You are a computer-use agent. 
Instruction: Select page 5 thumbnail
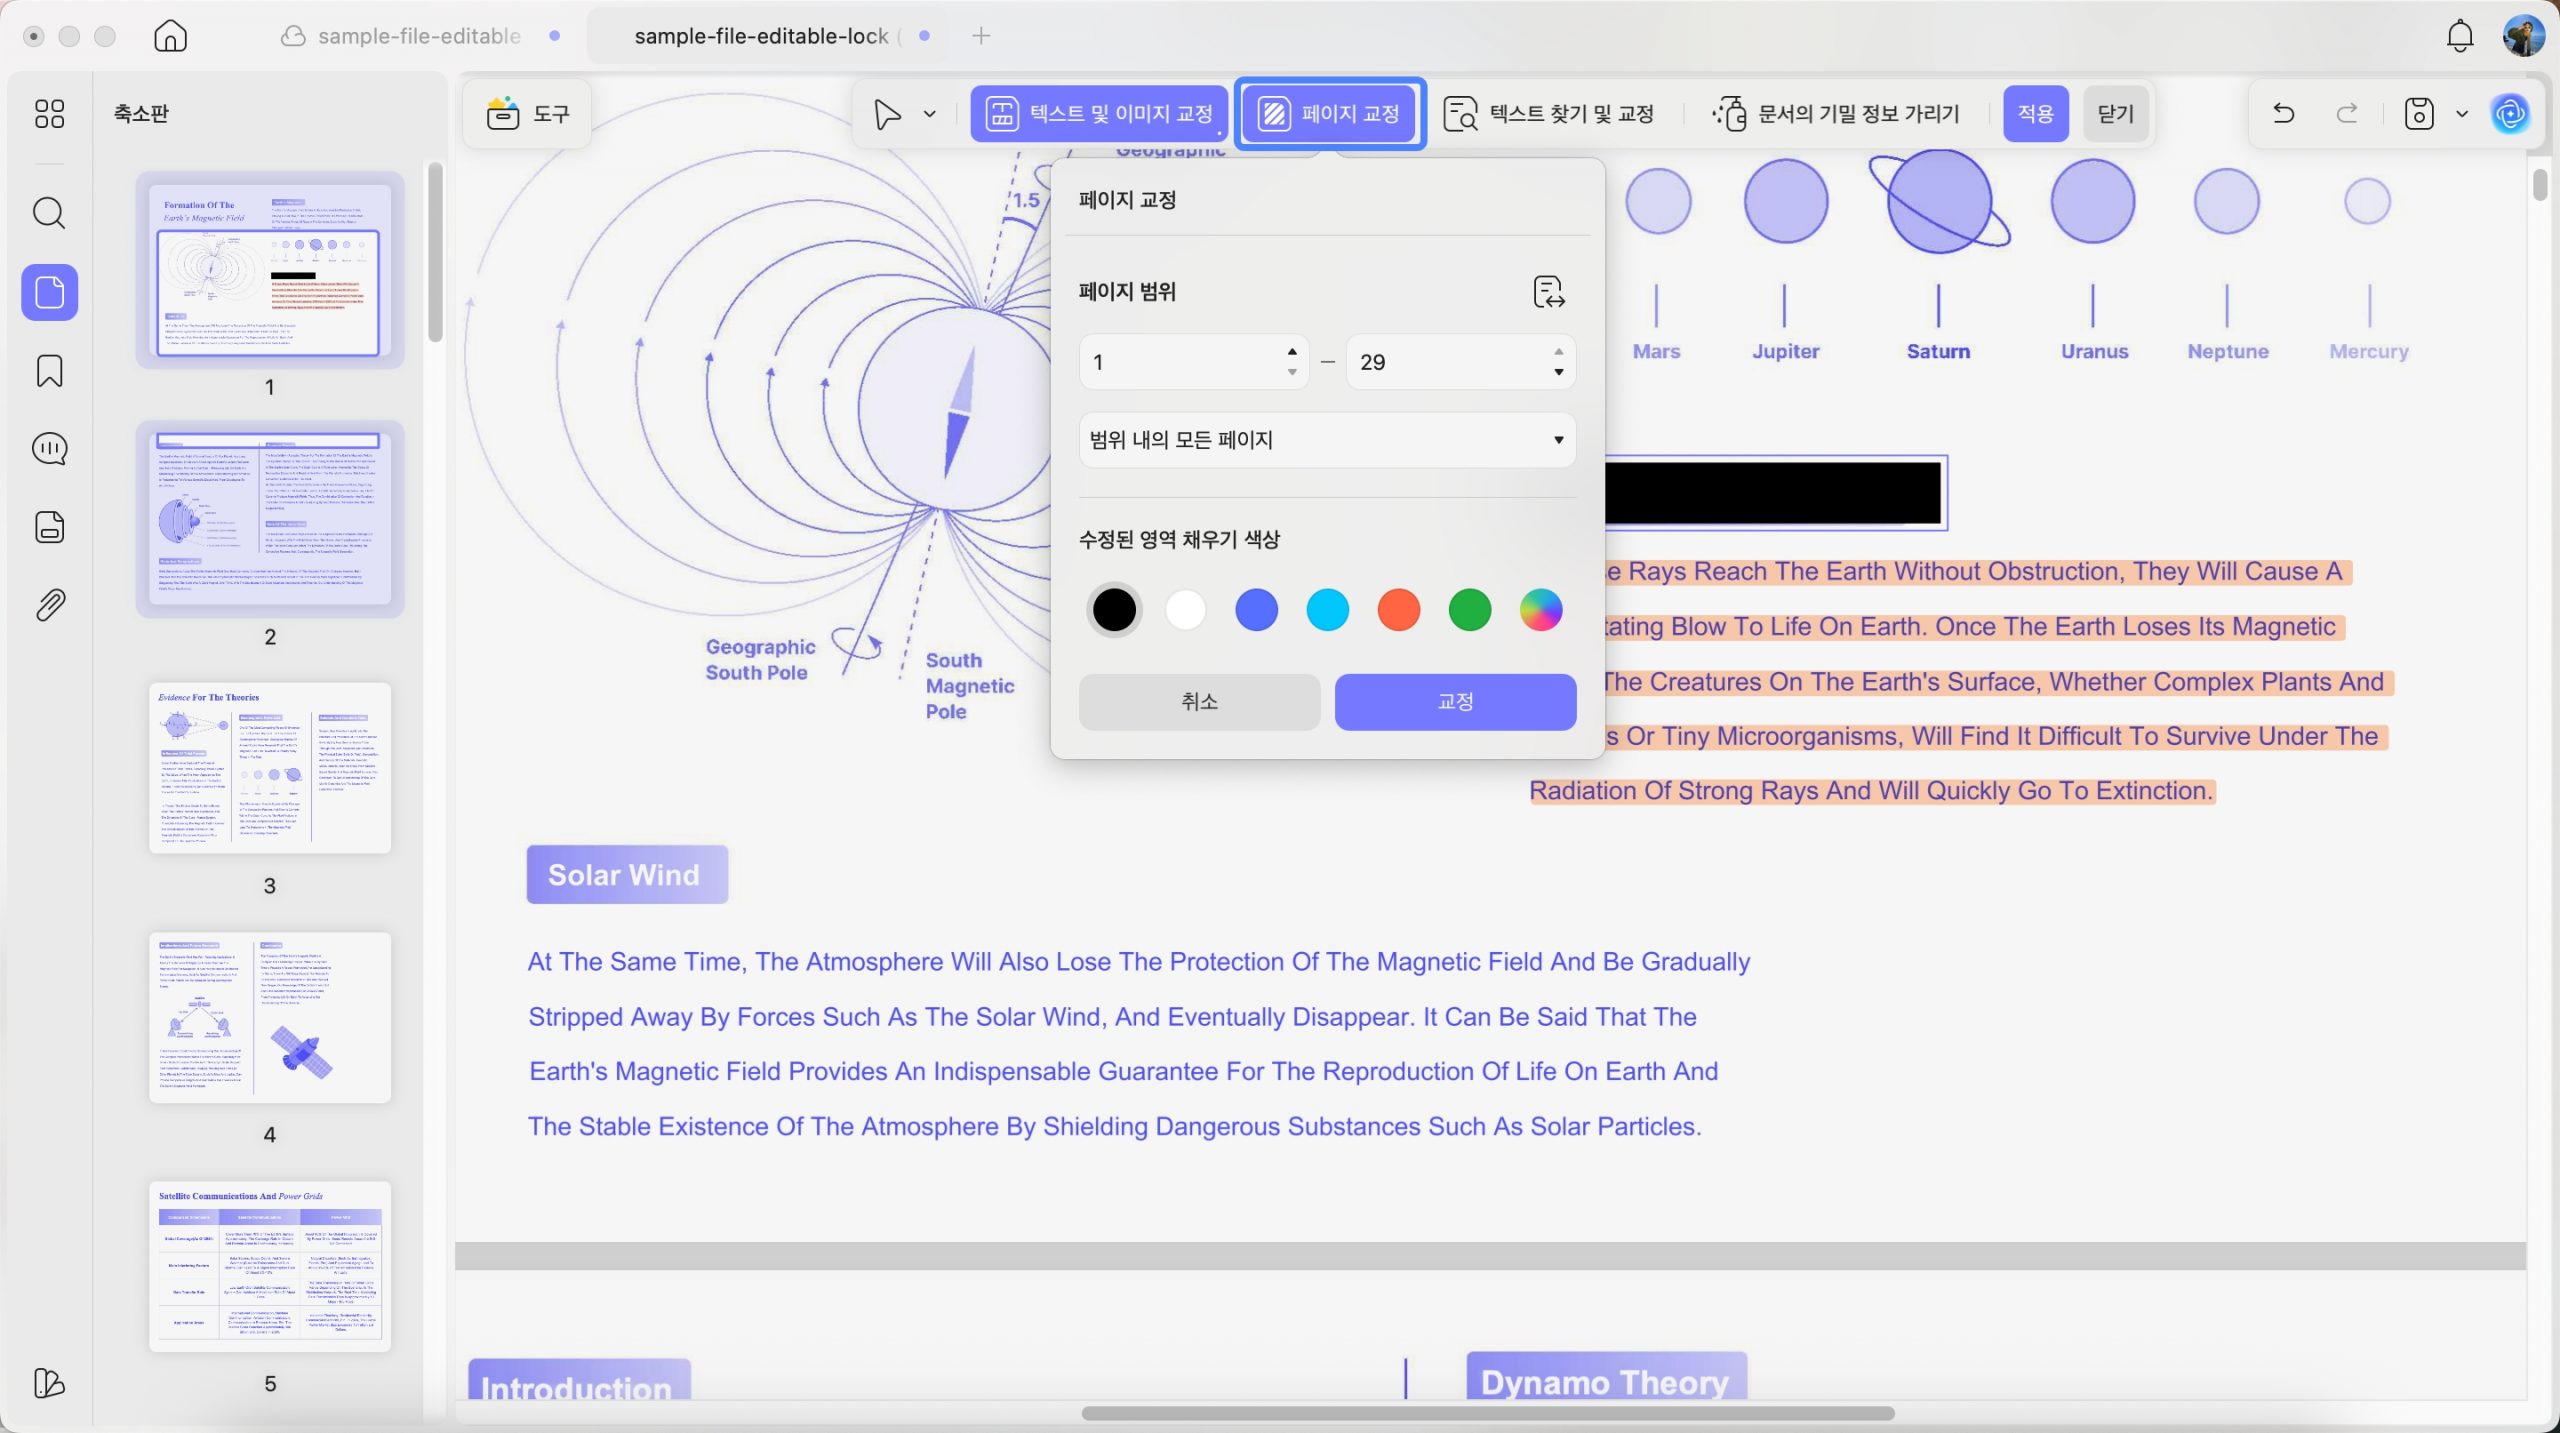coord(270,1266)
